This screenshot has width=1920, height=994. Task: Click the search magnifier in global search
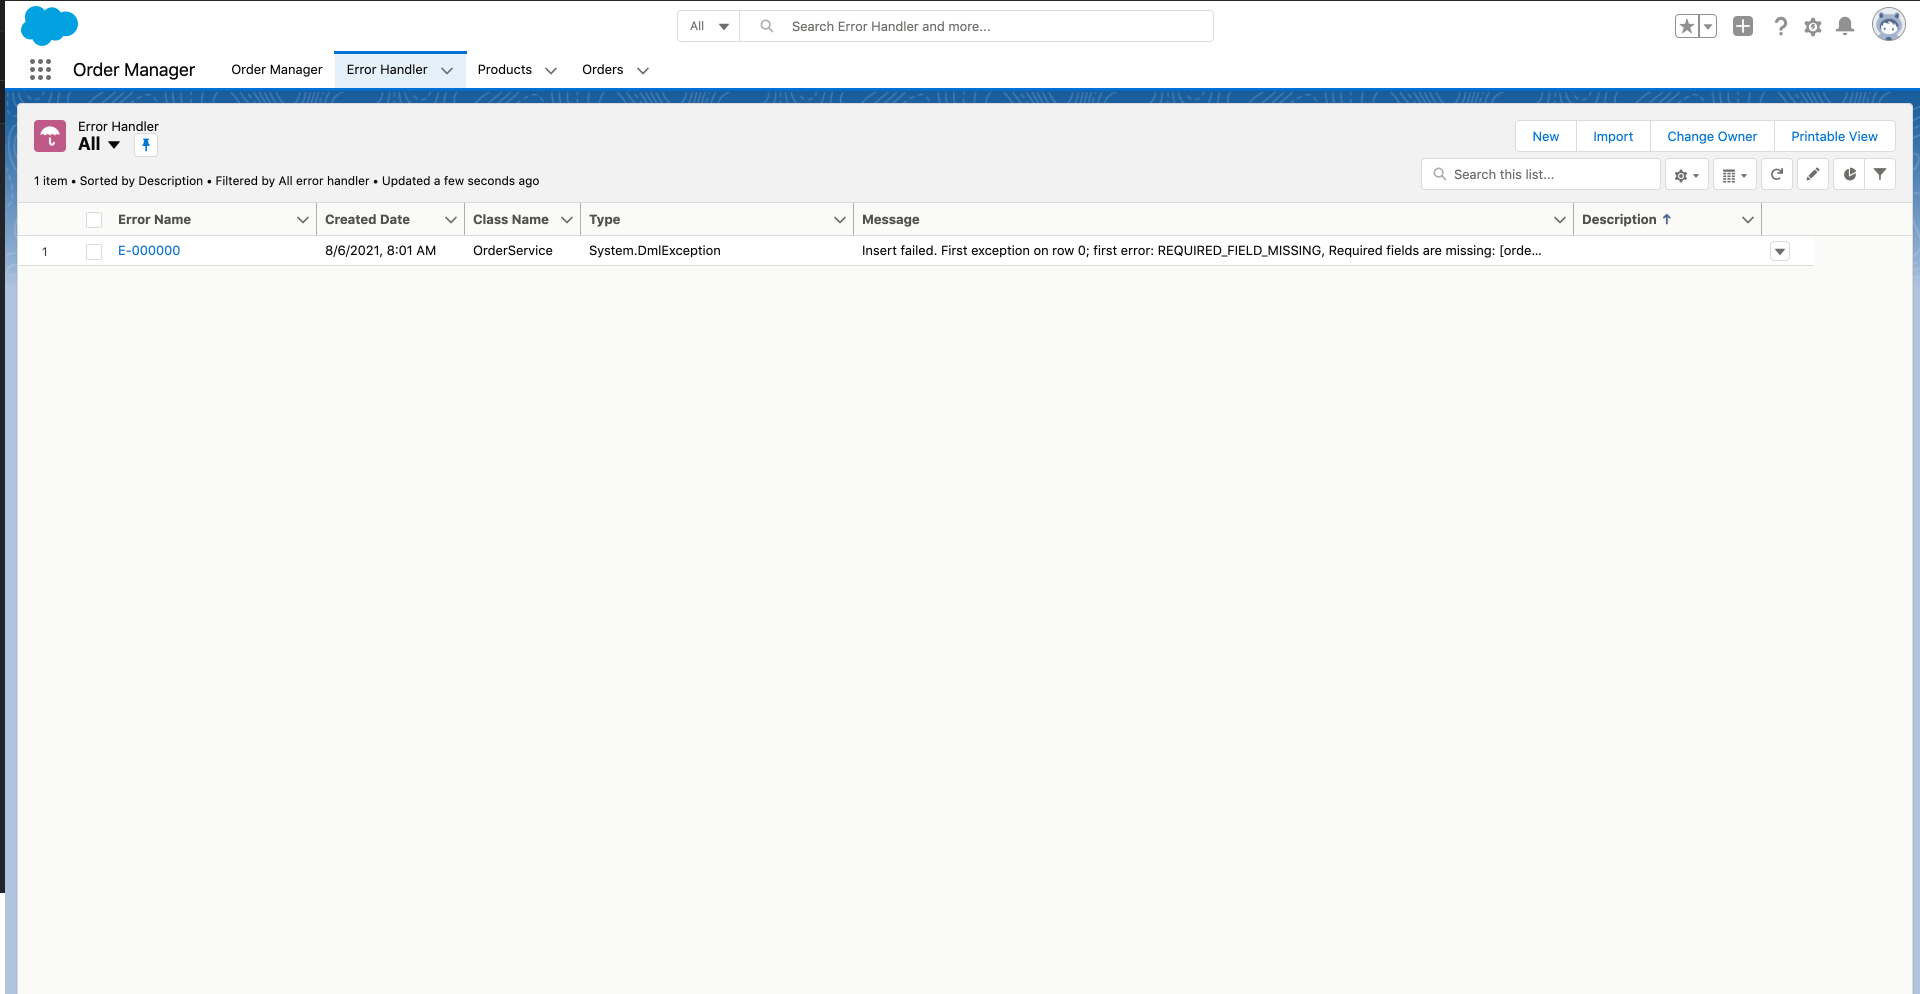[767, 26]
